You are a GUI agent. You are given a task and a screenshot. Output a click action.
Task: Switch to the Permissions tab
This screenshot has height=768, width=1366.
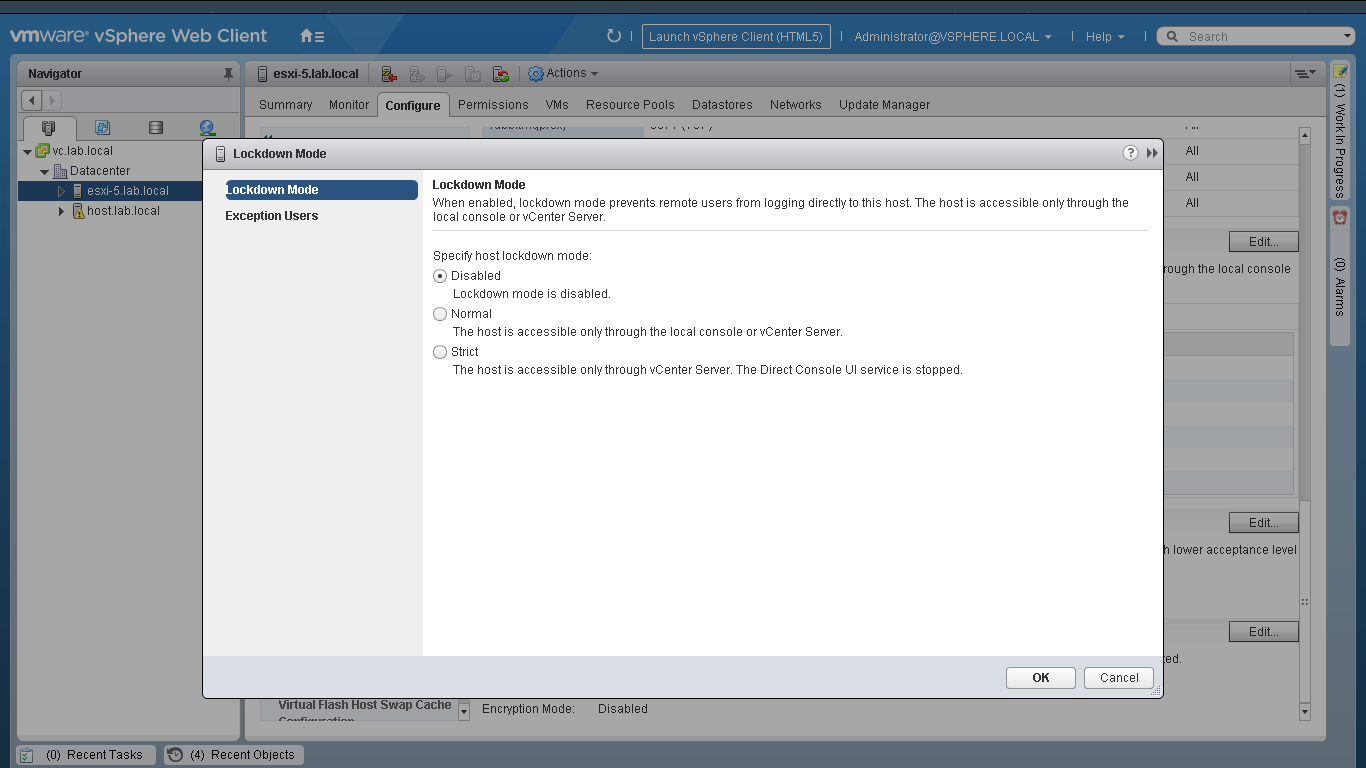coord(492,104)
